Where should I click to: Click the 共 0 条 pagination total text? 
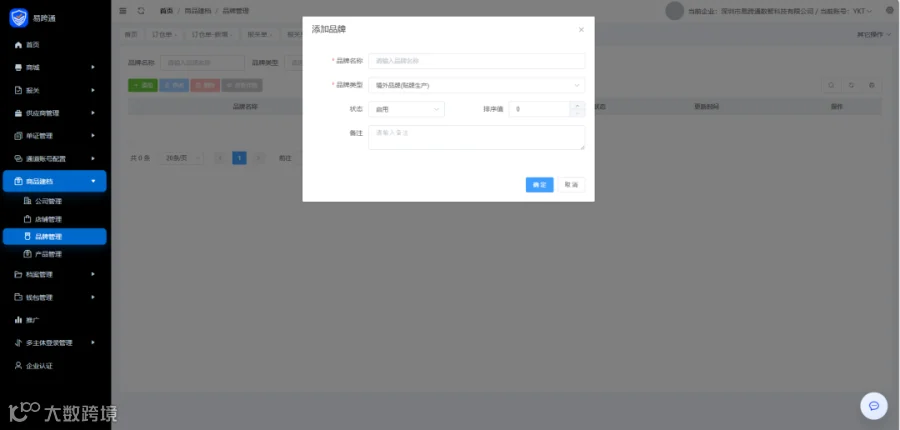(140, 158)
